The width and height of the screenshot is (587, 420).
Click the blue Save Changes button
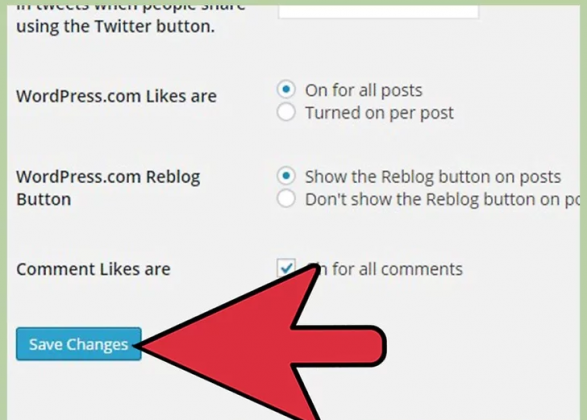(x=79, y=344)
